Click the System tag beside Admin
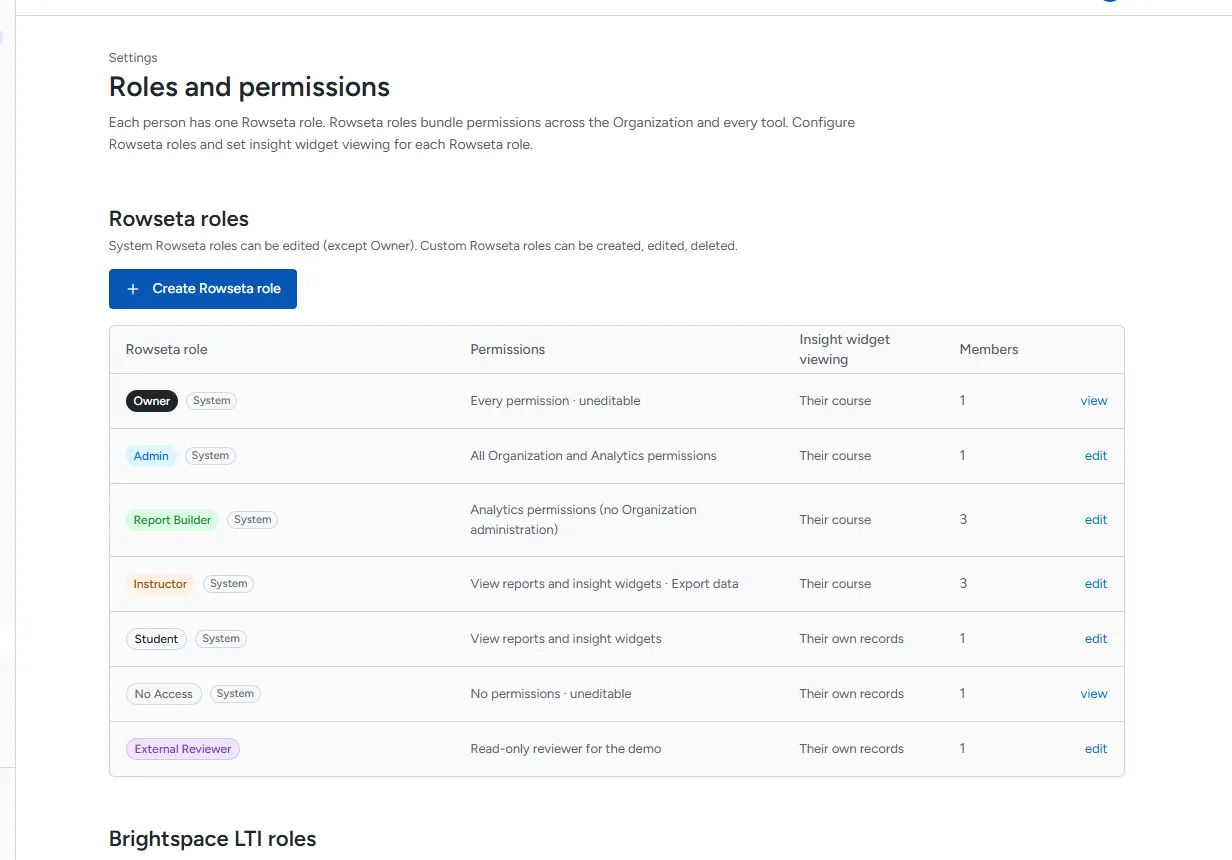This screenshot has width=1232, height=860. [x=210, y=456]
